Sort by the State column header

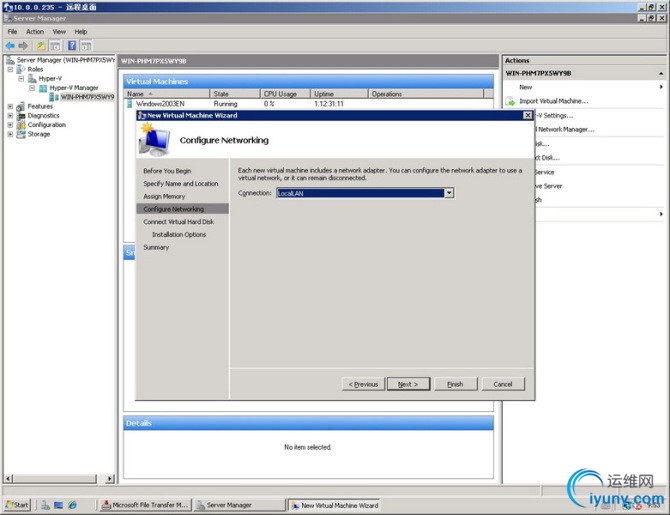click(x=235, y=94)
